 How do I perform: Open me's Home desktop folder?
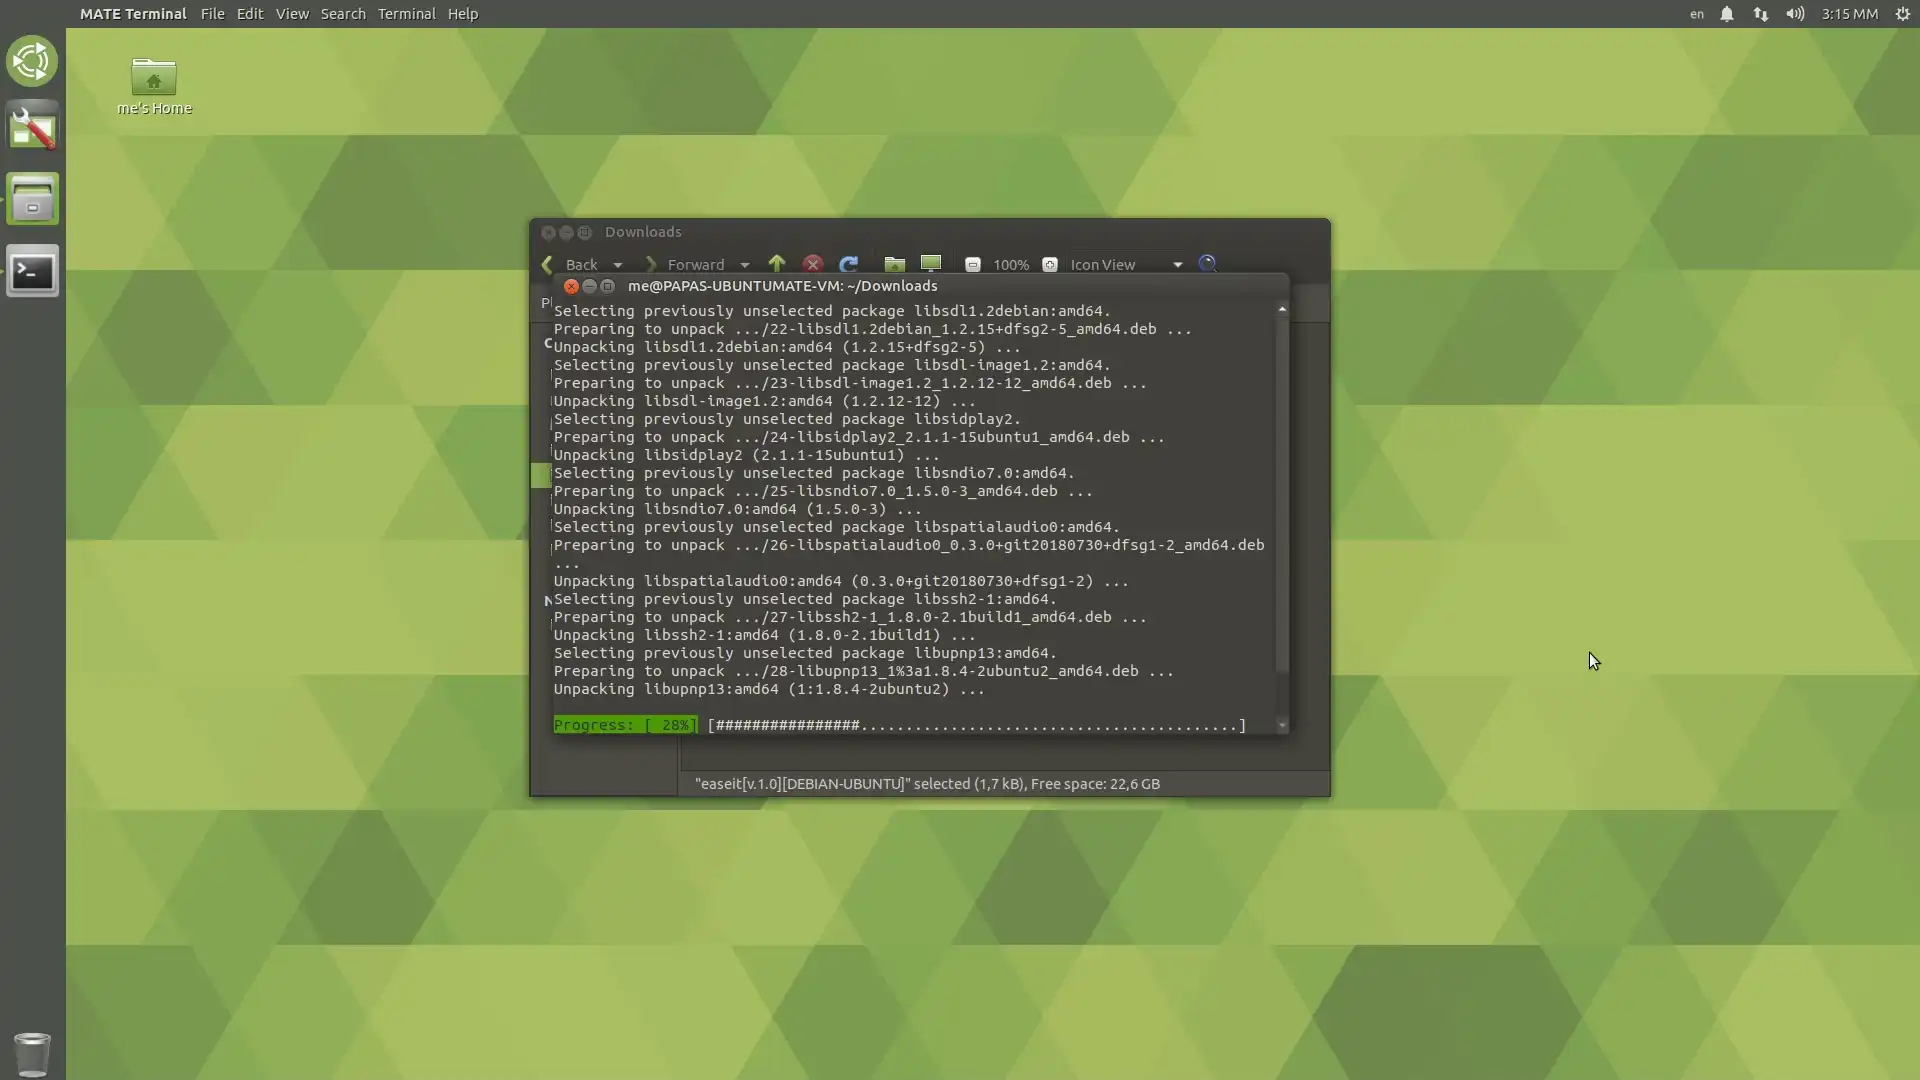154,87
